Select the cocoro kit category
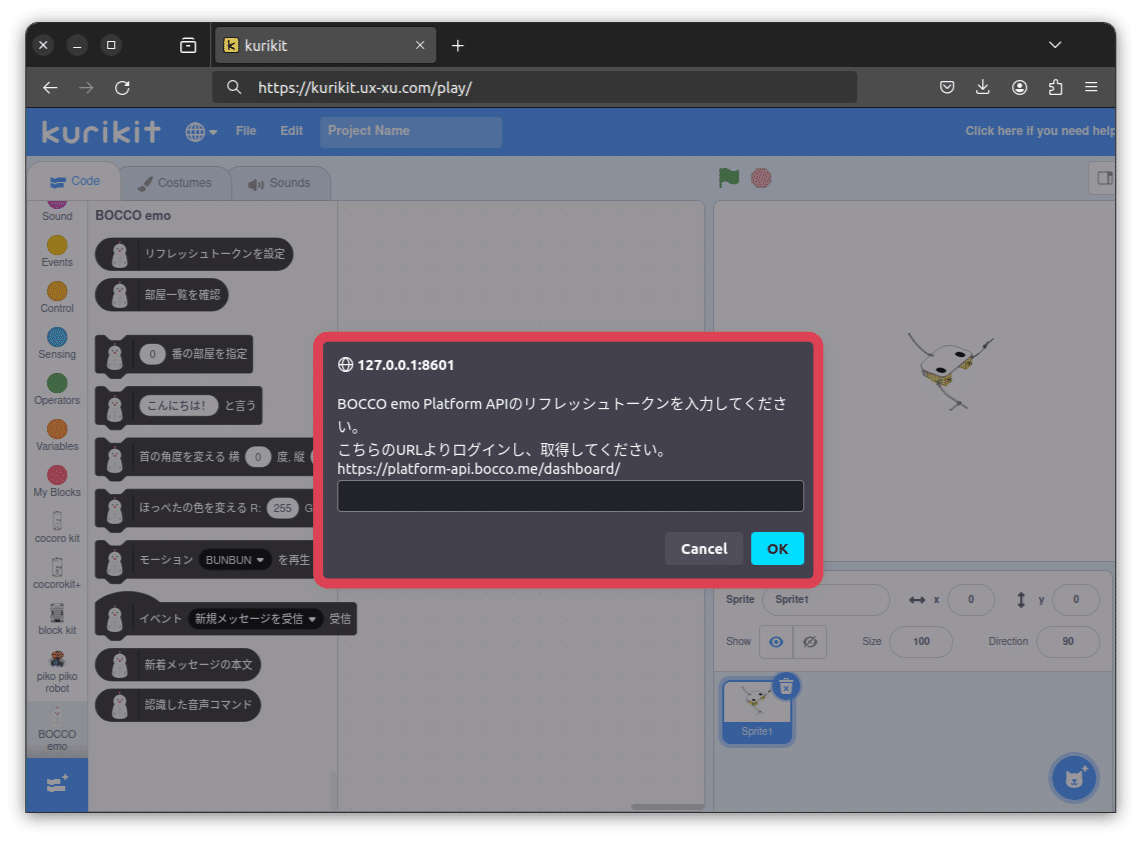Viewport: 1142px width, 842px height. [x=57, y=527]
